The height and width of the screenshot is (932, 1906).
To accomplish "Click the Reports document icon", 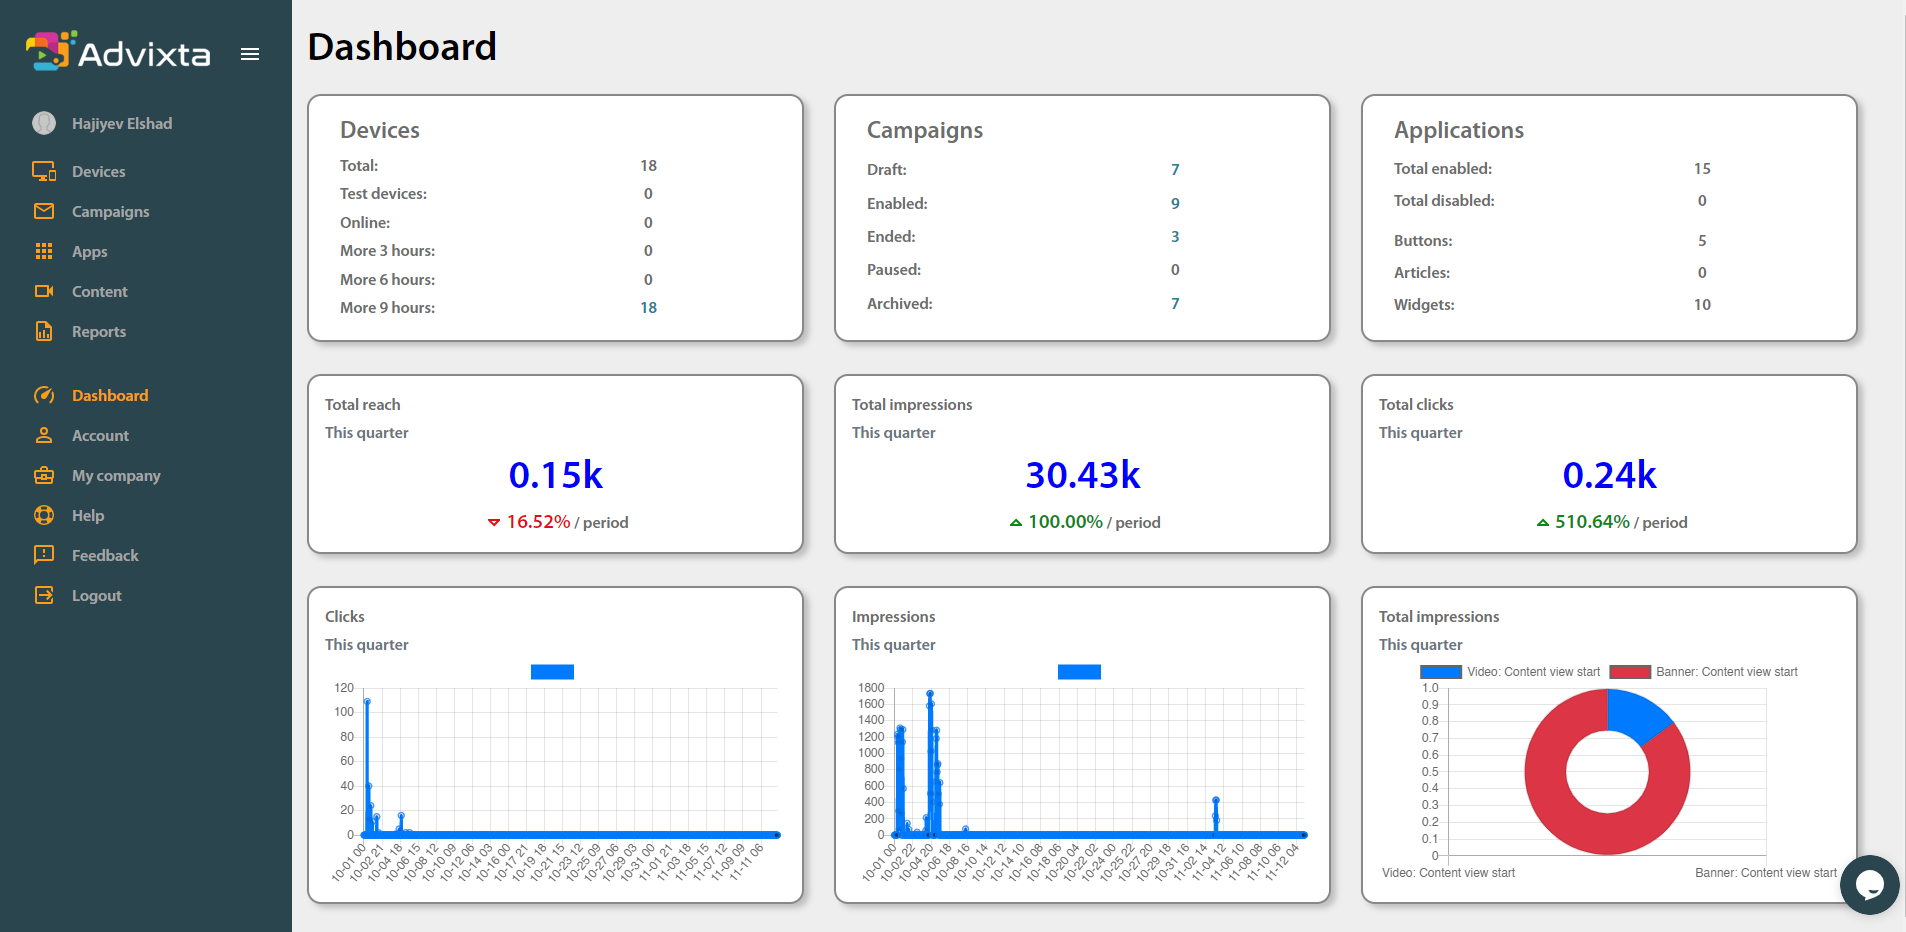I will tap(44, 331).
